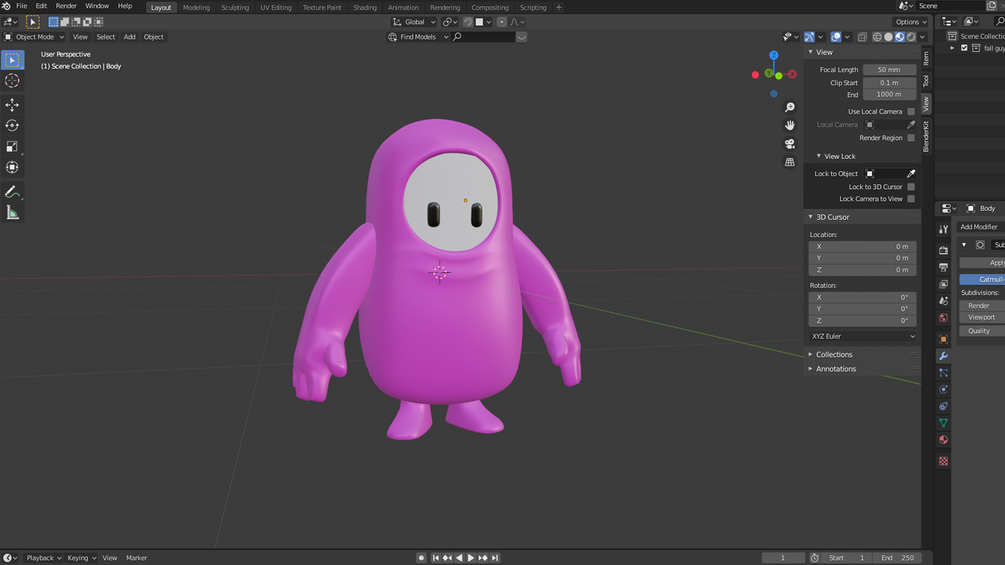
Task: Open the Render menu
Action: pyautogui.click(x=66, y=6)
